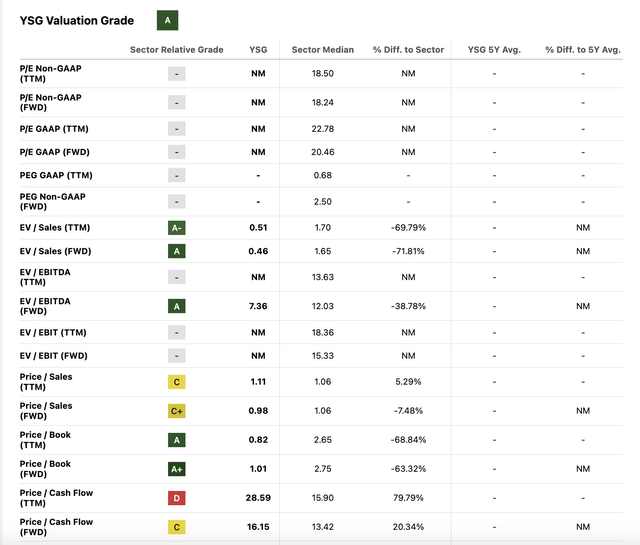Screen dimensions: 640x545
Task: Select the EV / Sales (FWD) row label
Action: click(56, 251)
